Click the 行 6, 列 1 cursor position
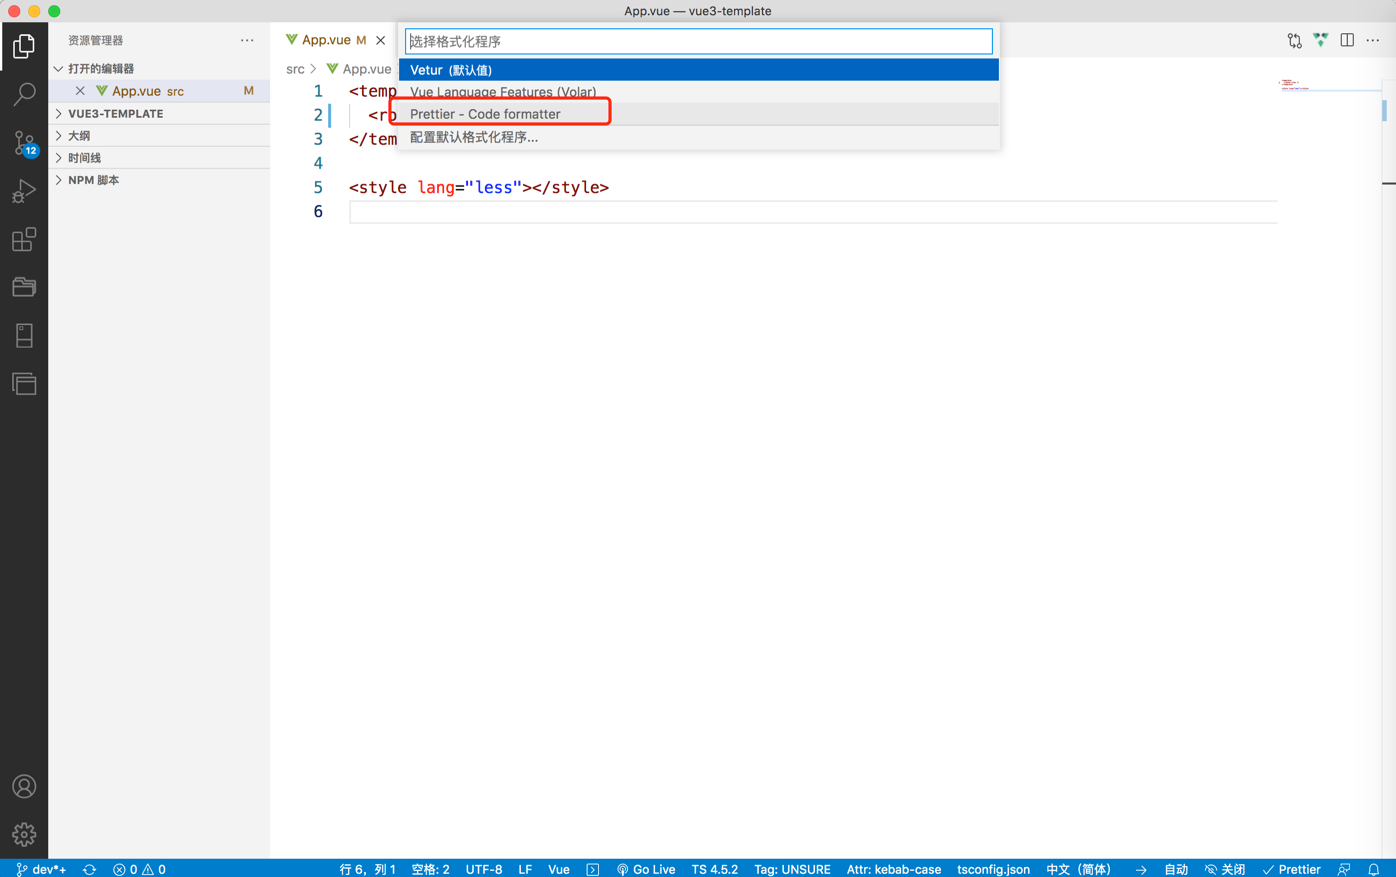The height and width of the screenshot is (877, 1396). tap(368, 869)
